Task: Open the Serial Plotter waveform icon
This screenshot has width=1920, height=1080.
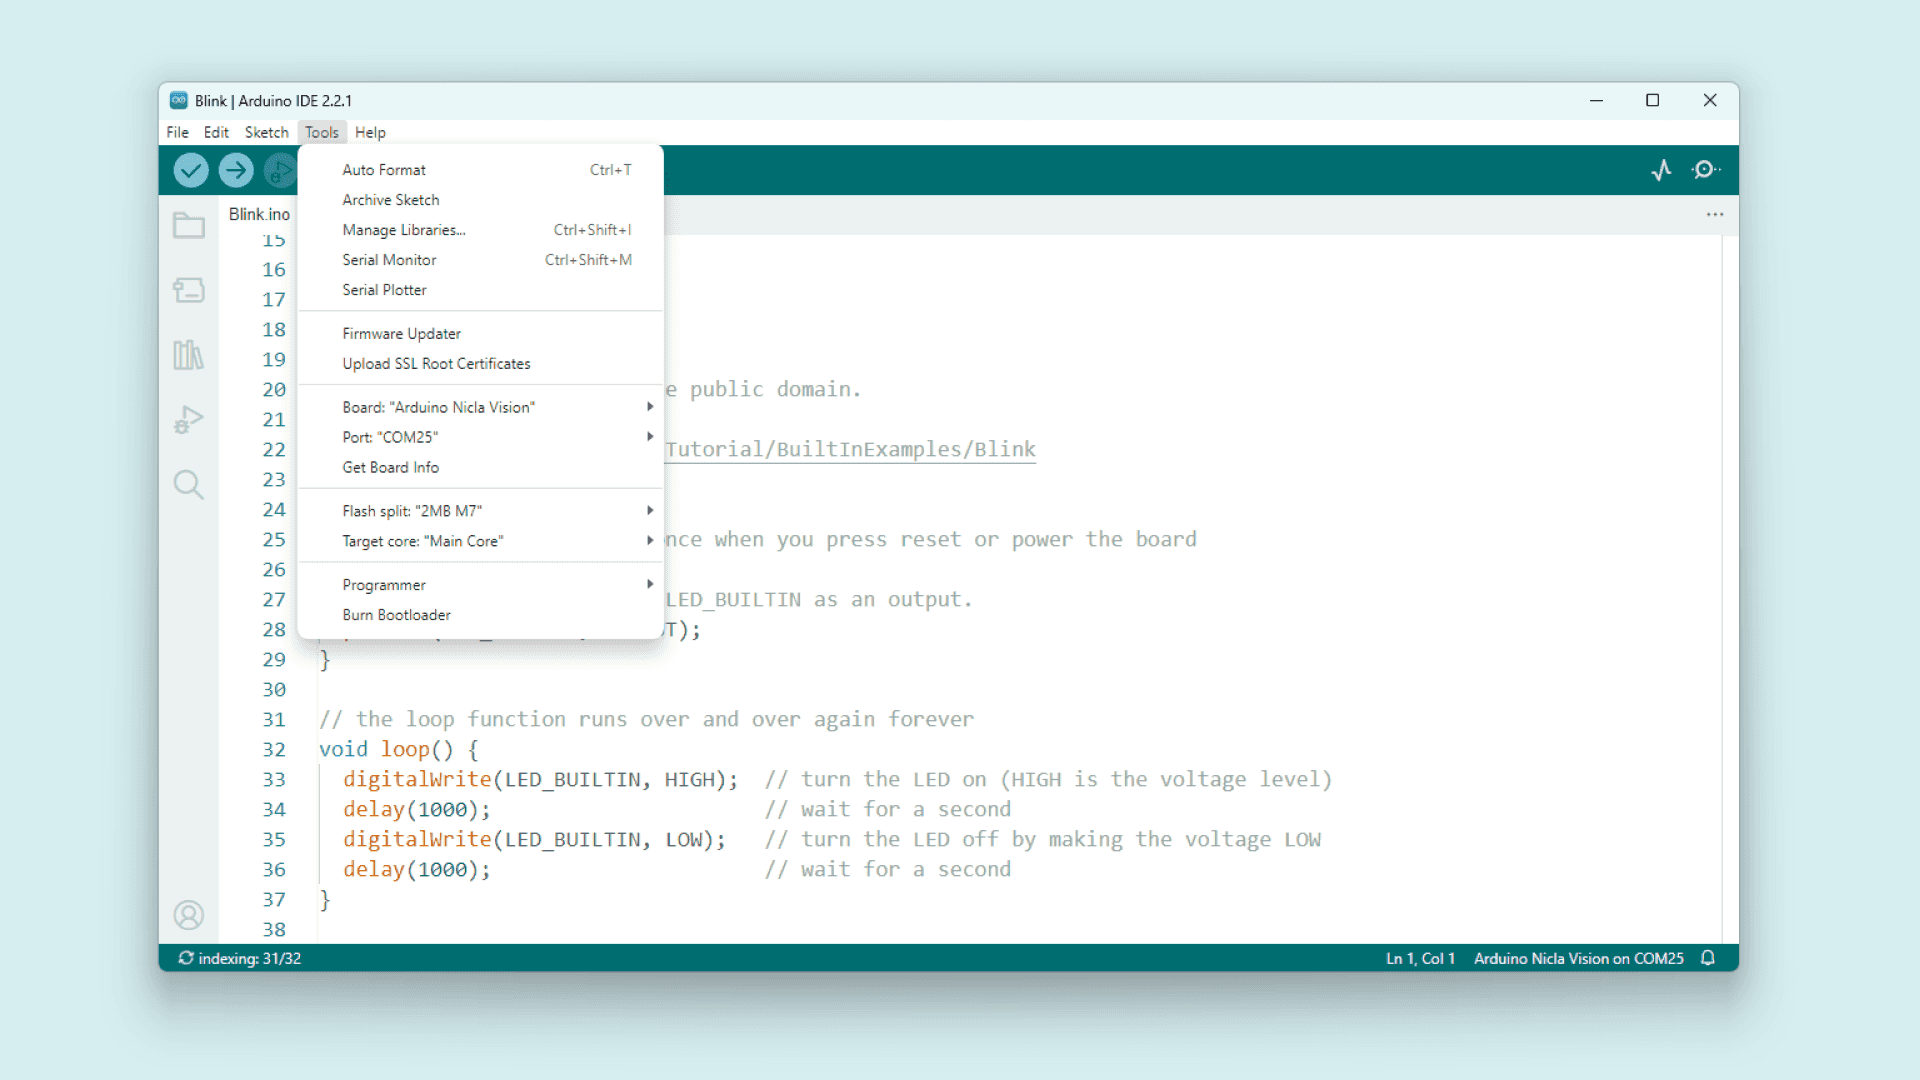Action: pyautogui.click(x=1662, y=170)
